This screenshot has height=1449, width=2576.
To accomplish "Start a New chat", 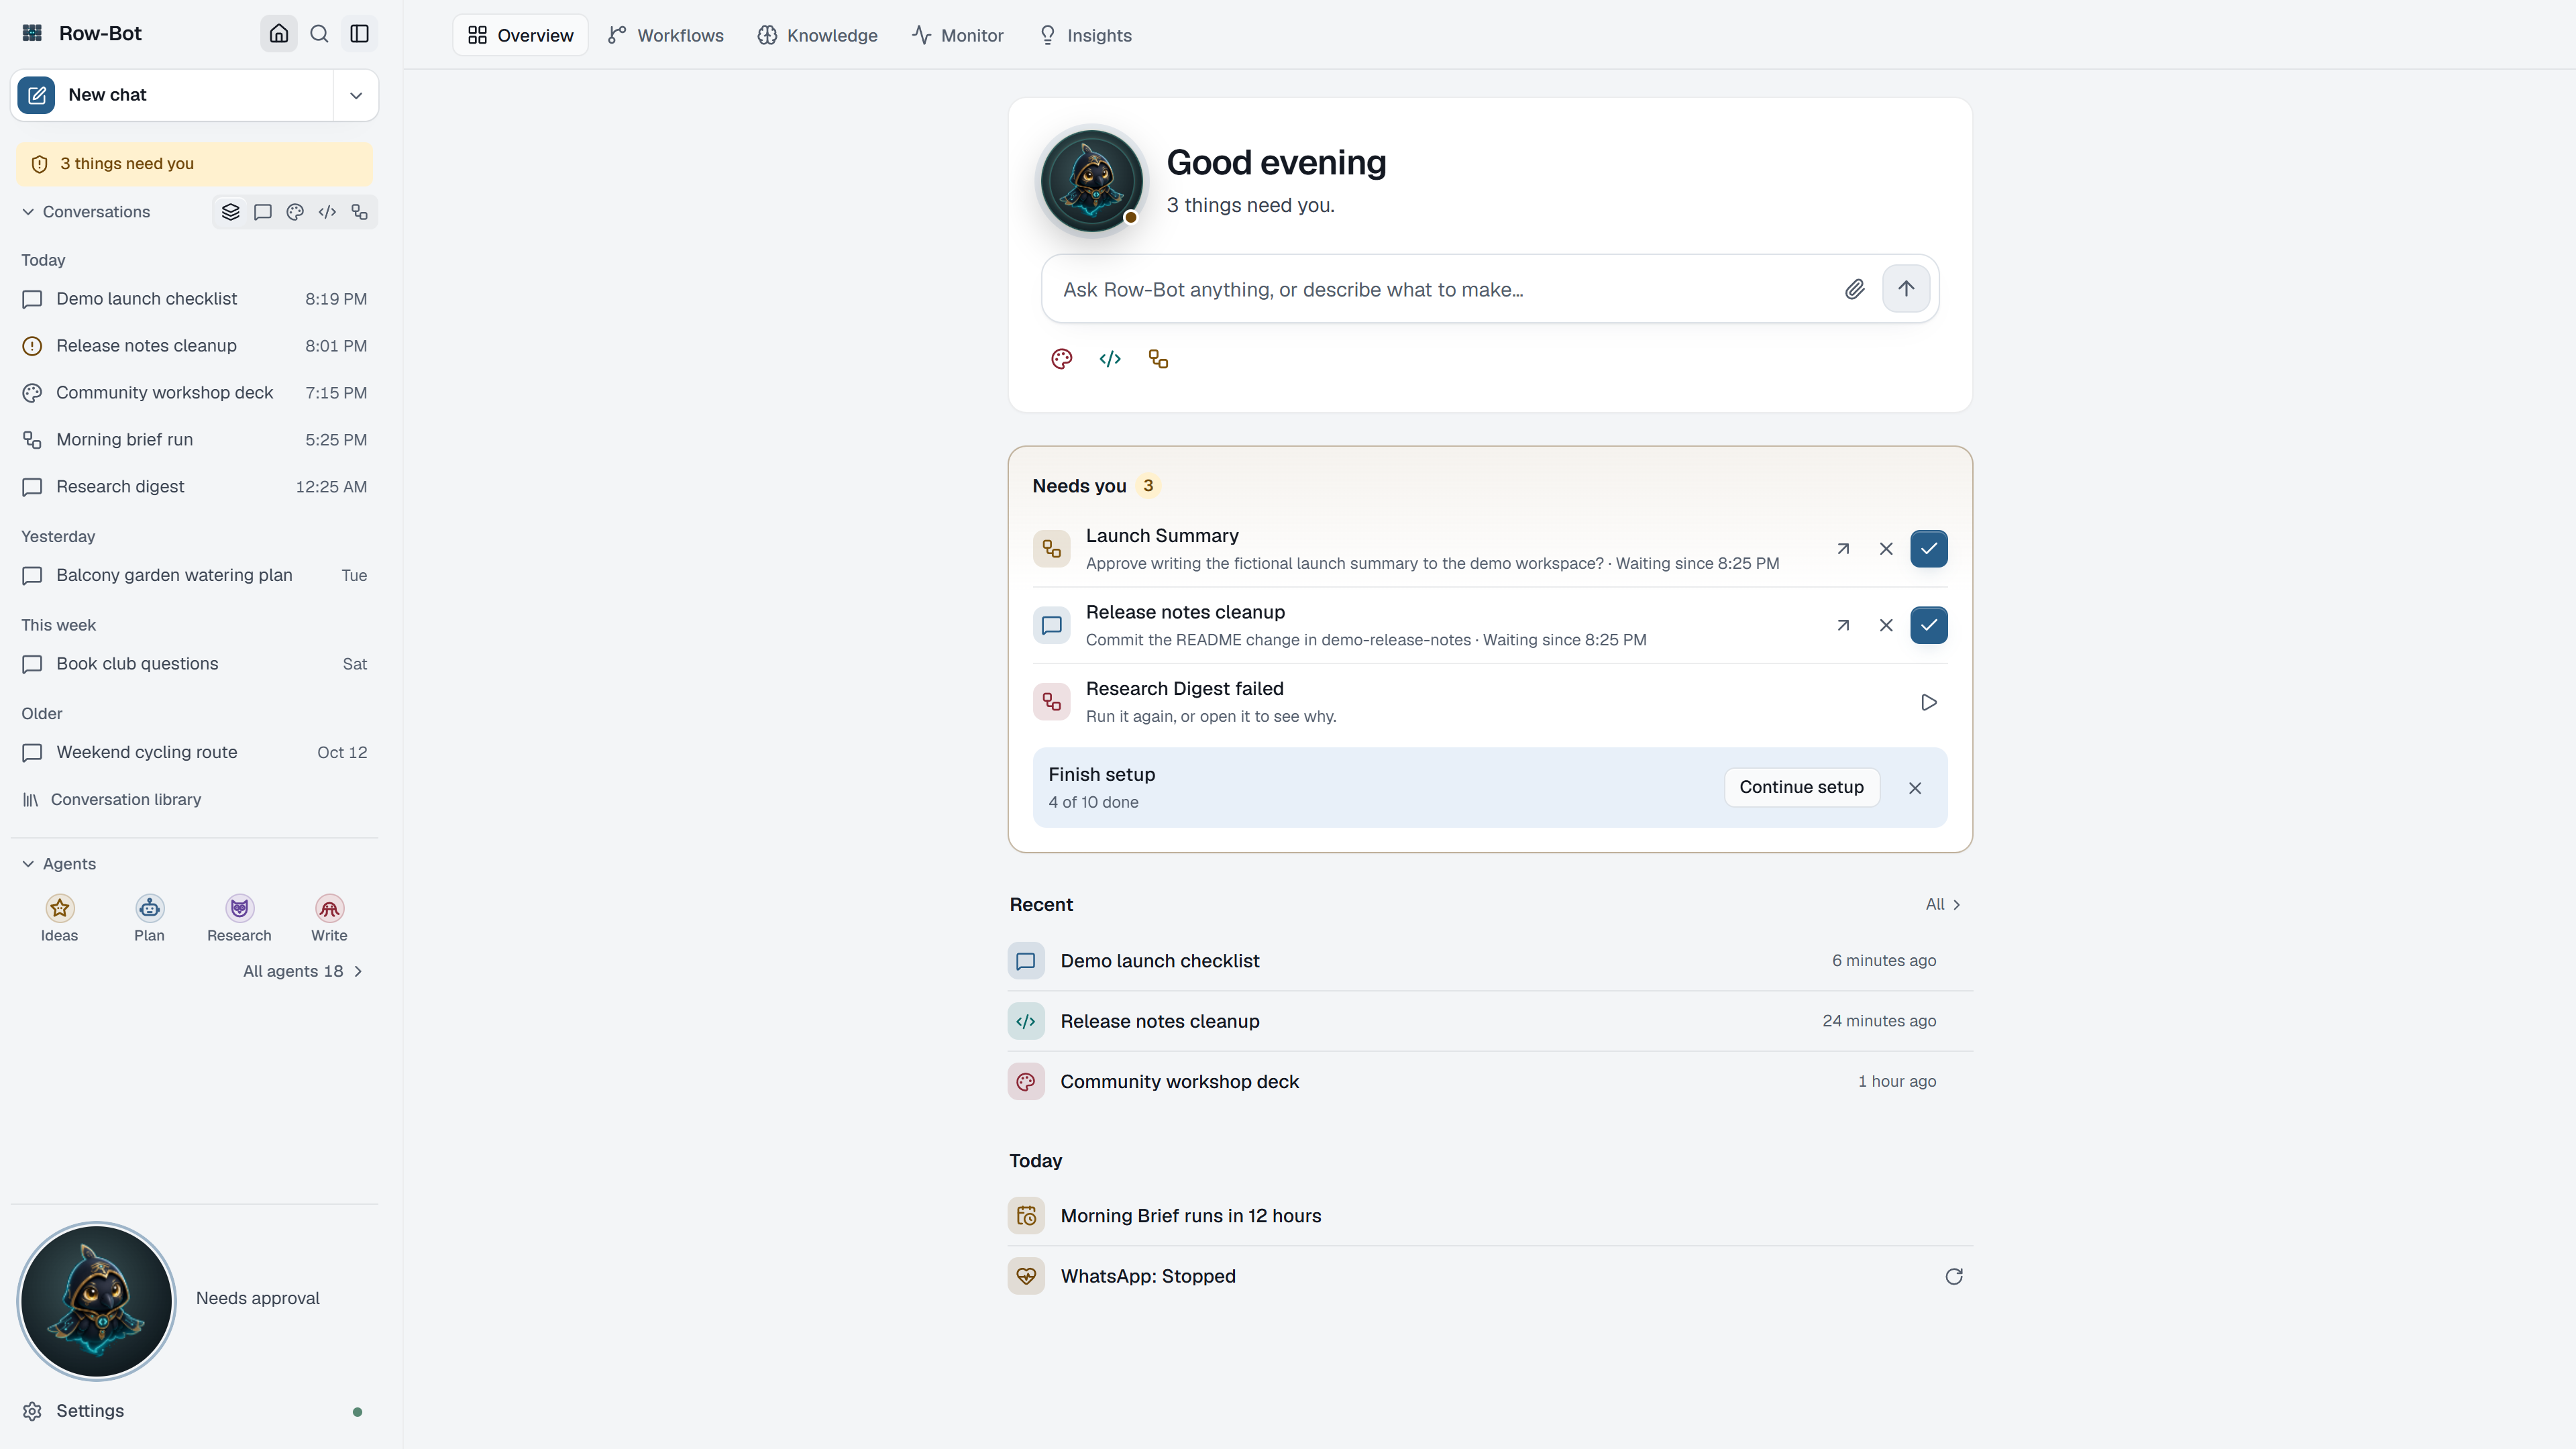I will tap(172, 95).
